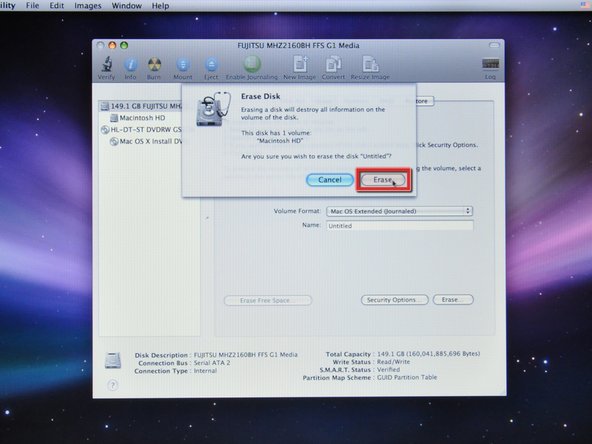Cancel the Erase Disk dialog

coord(330,180)
